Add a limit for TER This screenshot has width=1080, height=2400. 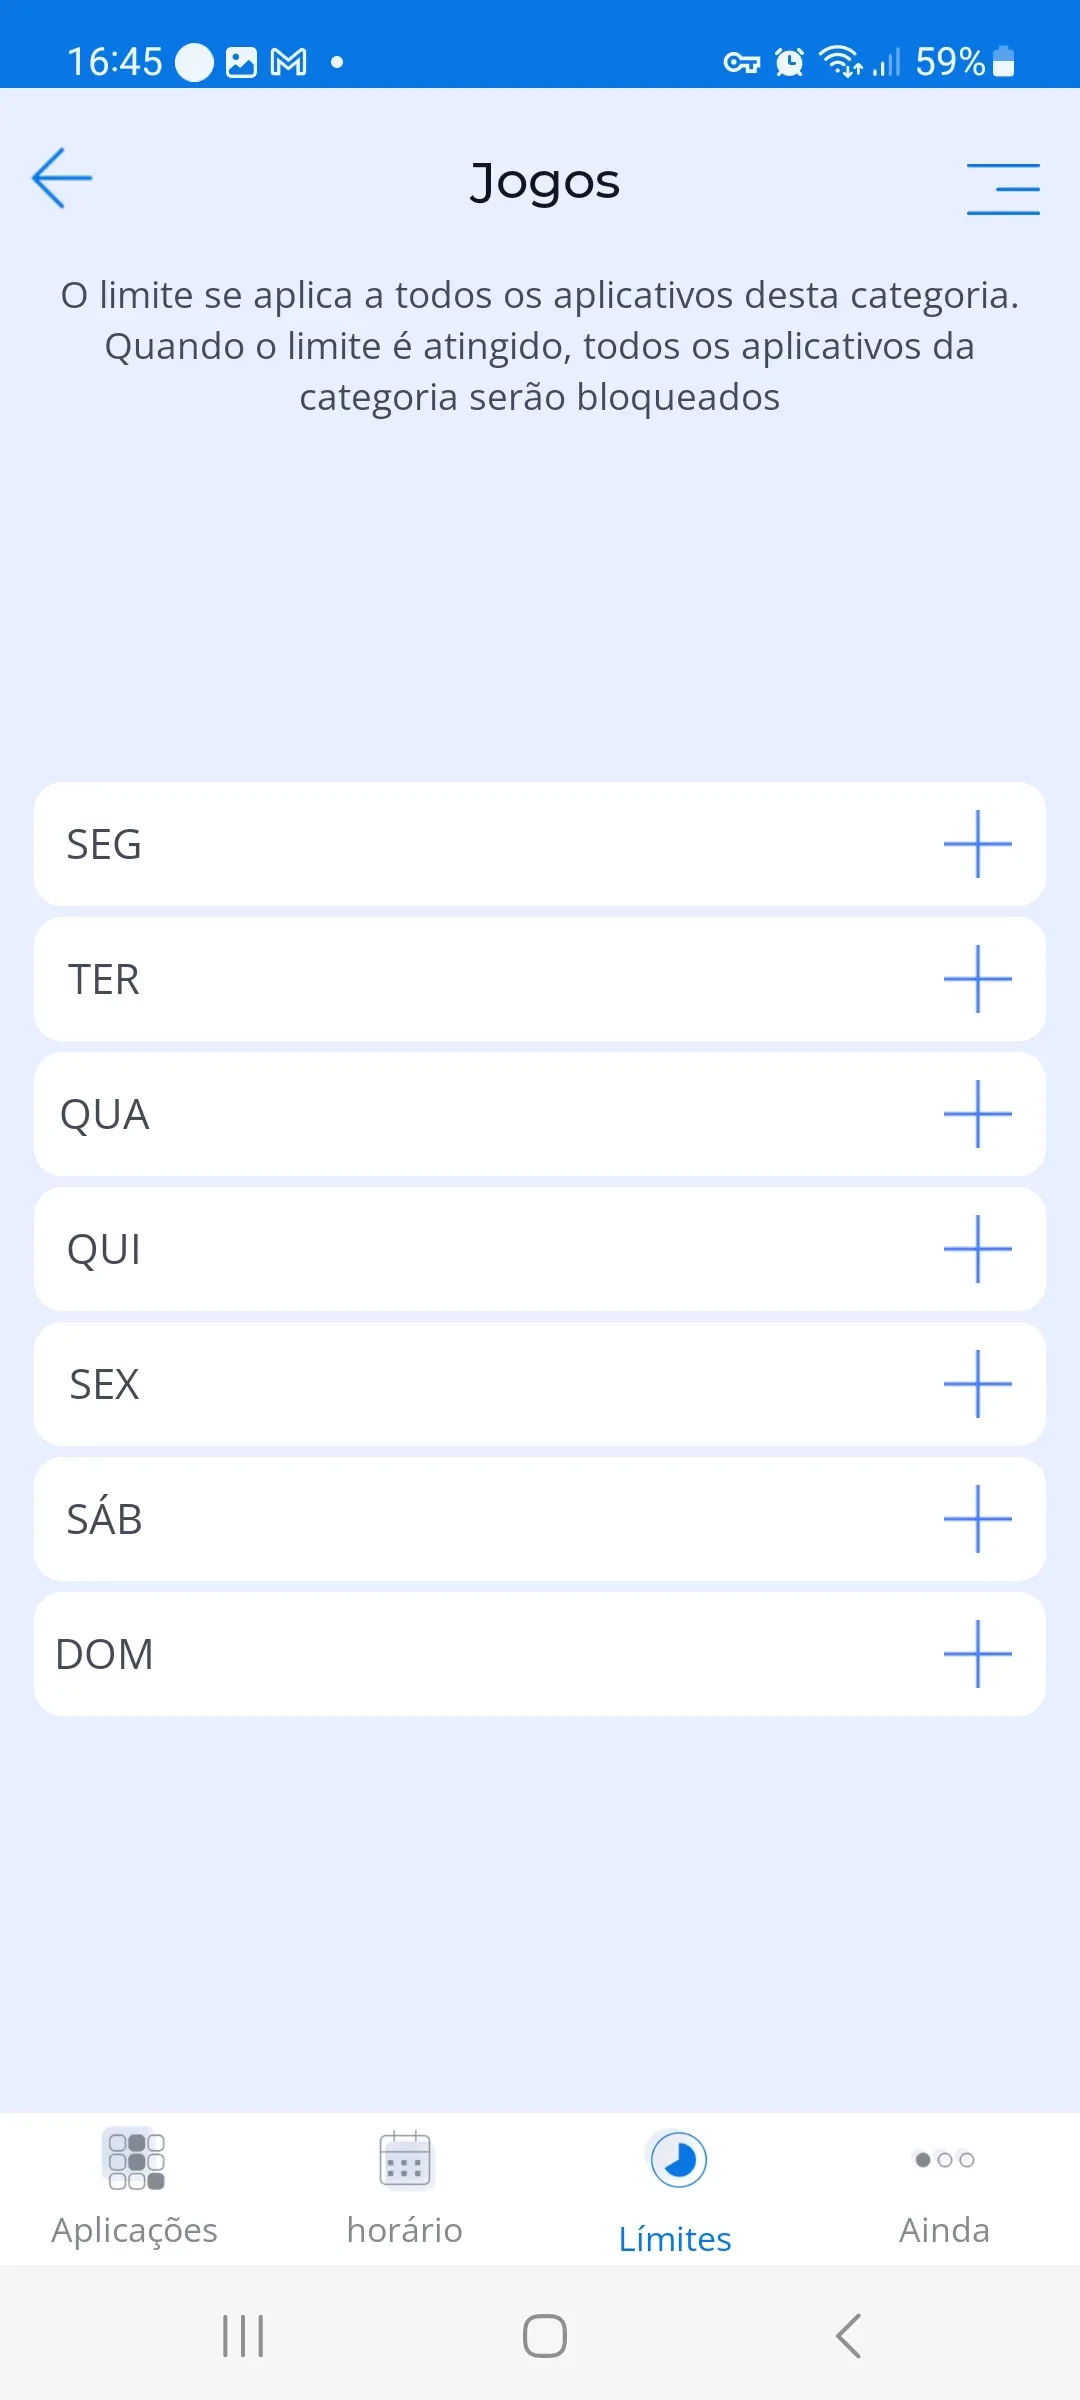click(x=977, y=979)
